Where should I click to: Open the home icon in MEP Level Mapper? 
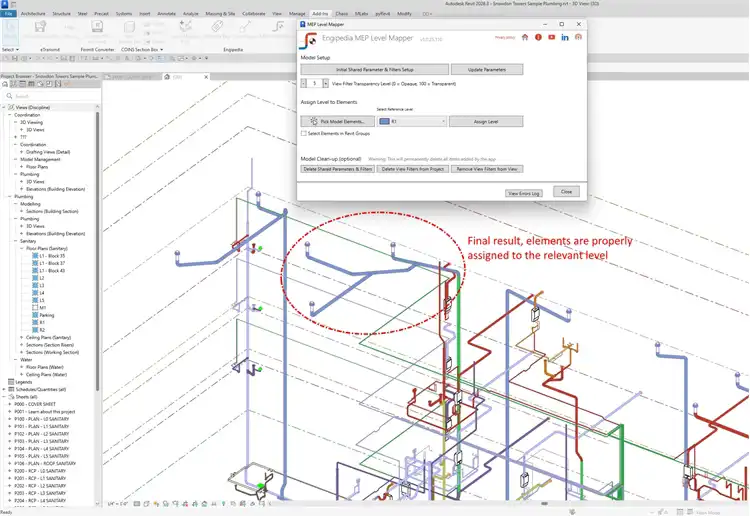tap(525, 37)
